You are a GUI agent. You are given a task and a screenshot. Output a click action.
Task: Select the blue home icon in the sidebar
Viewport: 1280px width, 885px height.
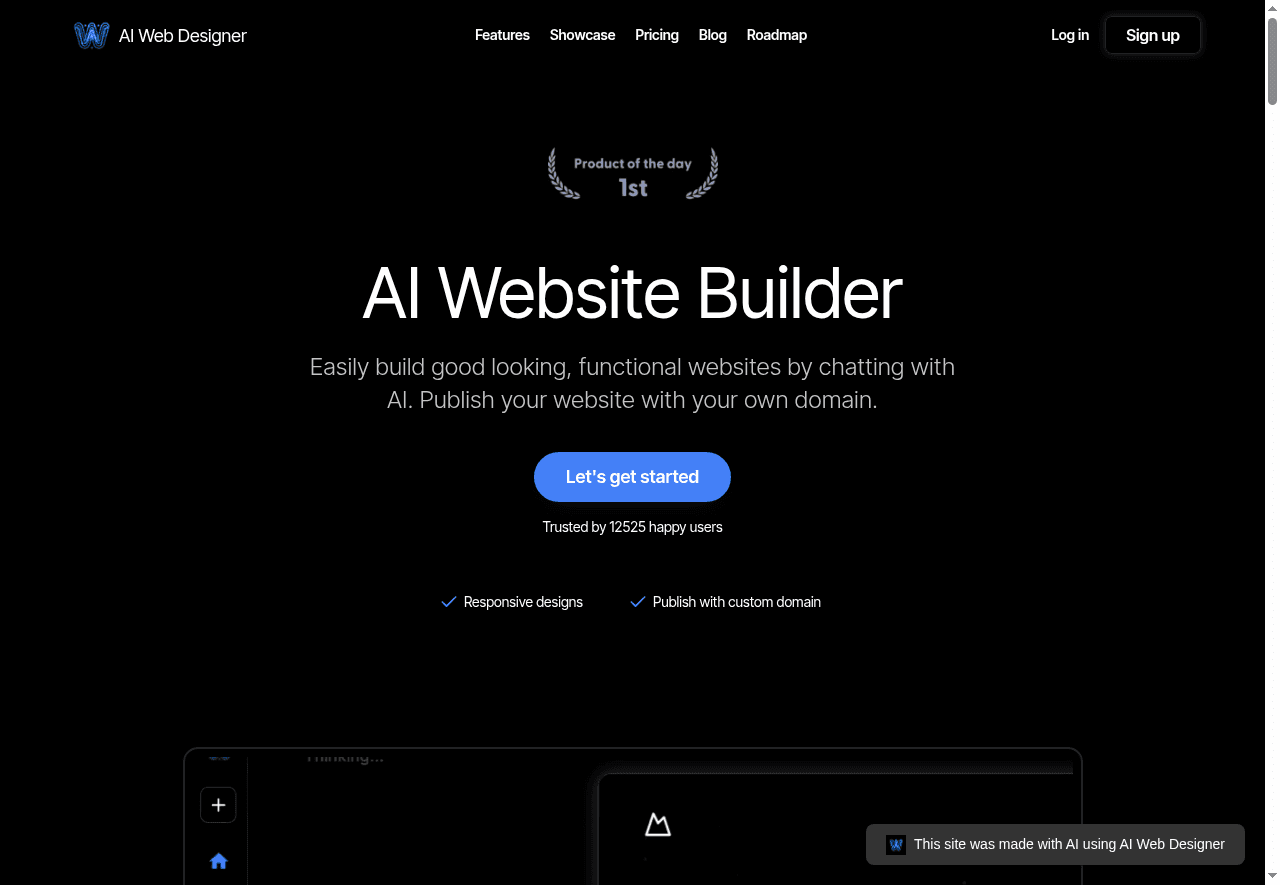pyautogui.click(x=218, y=860)
